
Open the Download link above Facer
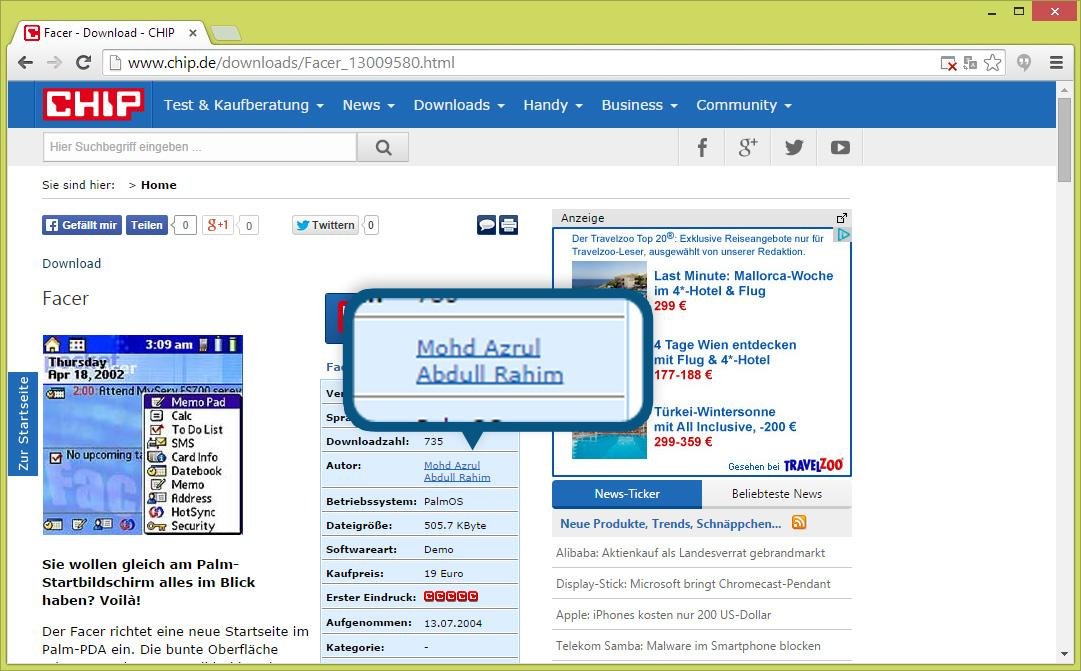[x=72, y=263]
